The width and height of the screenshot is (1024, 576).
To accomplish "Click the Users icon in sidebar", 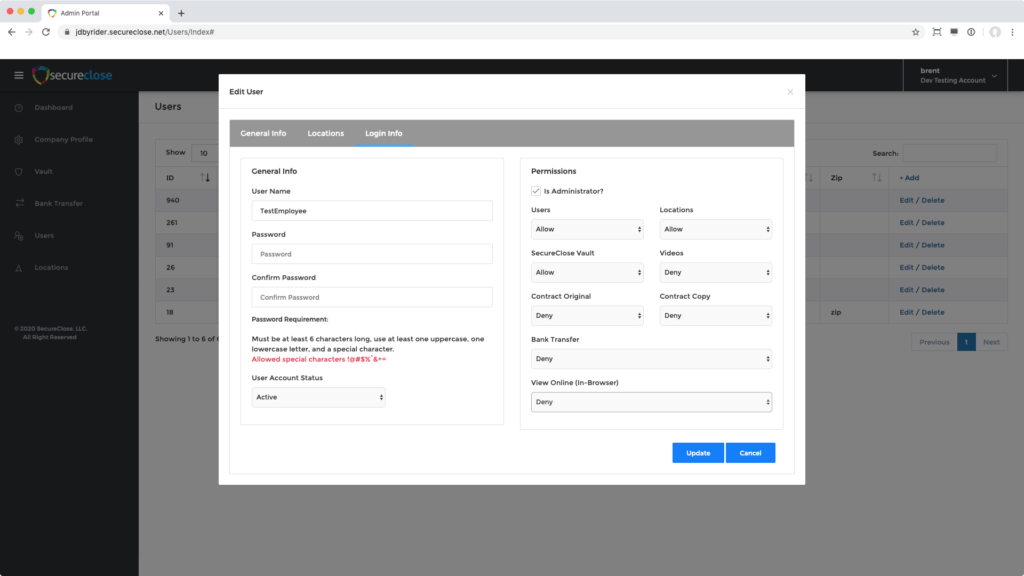I will point(19,236).
